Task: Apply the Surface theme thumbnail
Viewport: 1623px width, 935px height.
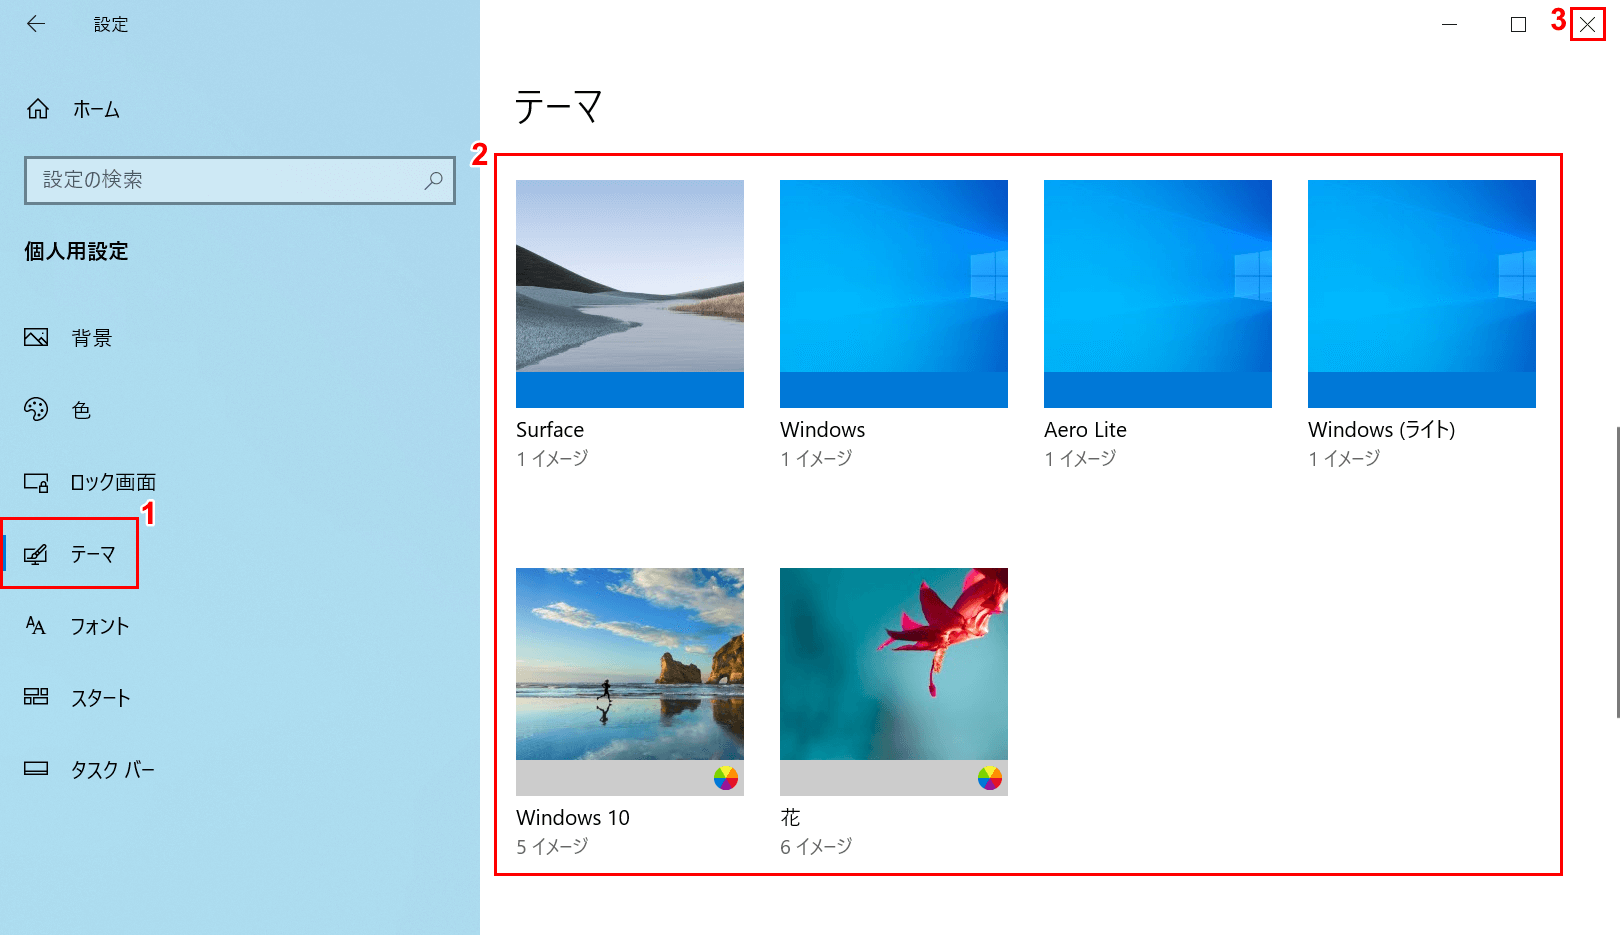Action: (x=630, y=294)
